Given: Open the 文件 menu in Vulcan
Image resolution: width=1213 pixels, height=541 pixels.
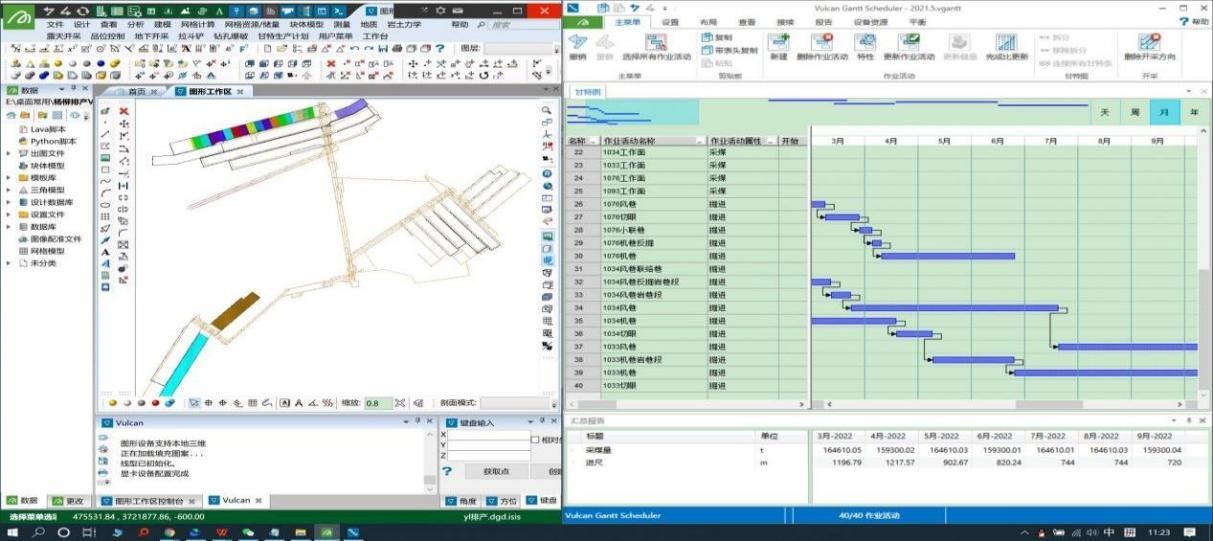Looking at the screenshot, I should click(x=55, y=23).
